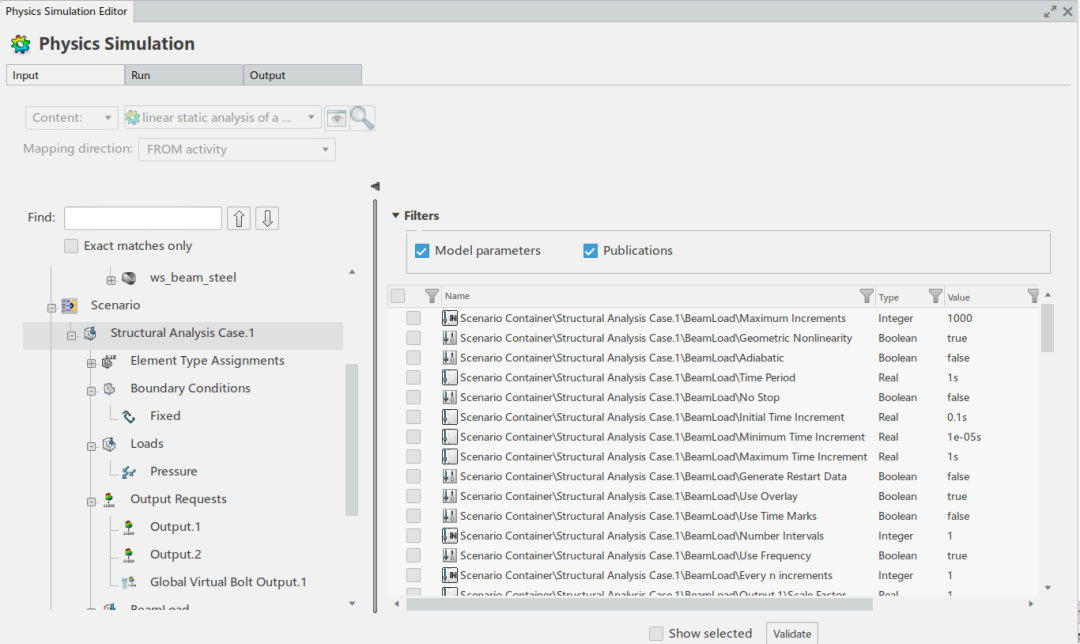Click the find next down-arrow icon
The height and width of the screenshot is (644, 1080).
[266, 218]
